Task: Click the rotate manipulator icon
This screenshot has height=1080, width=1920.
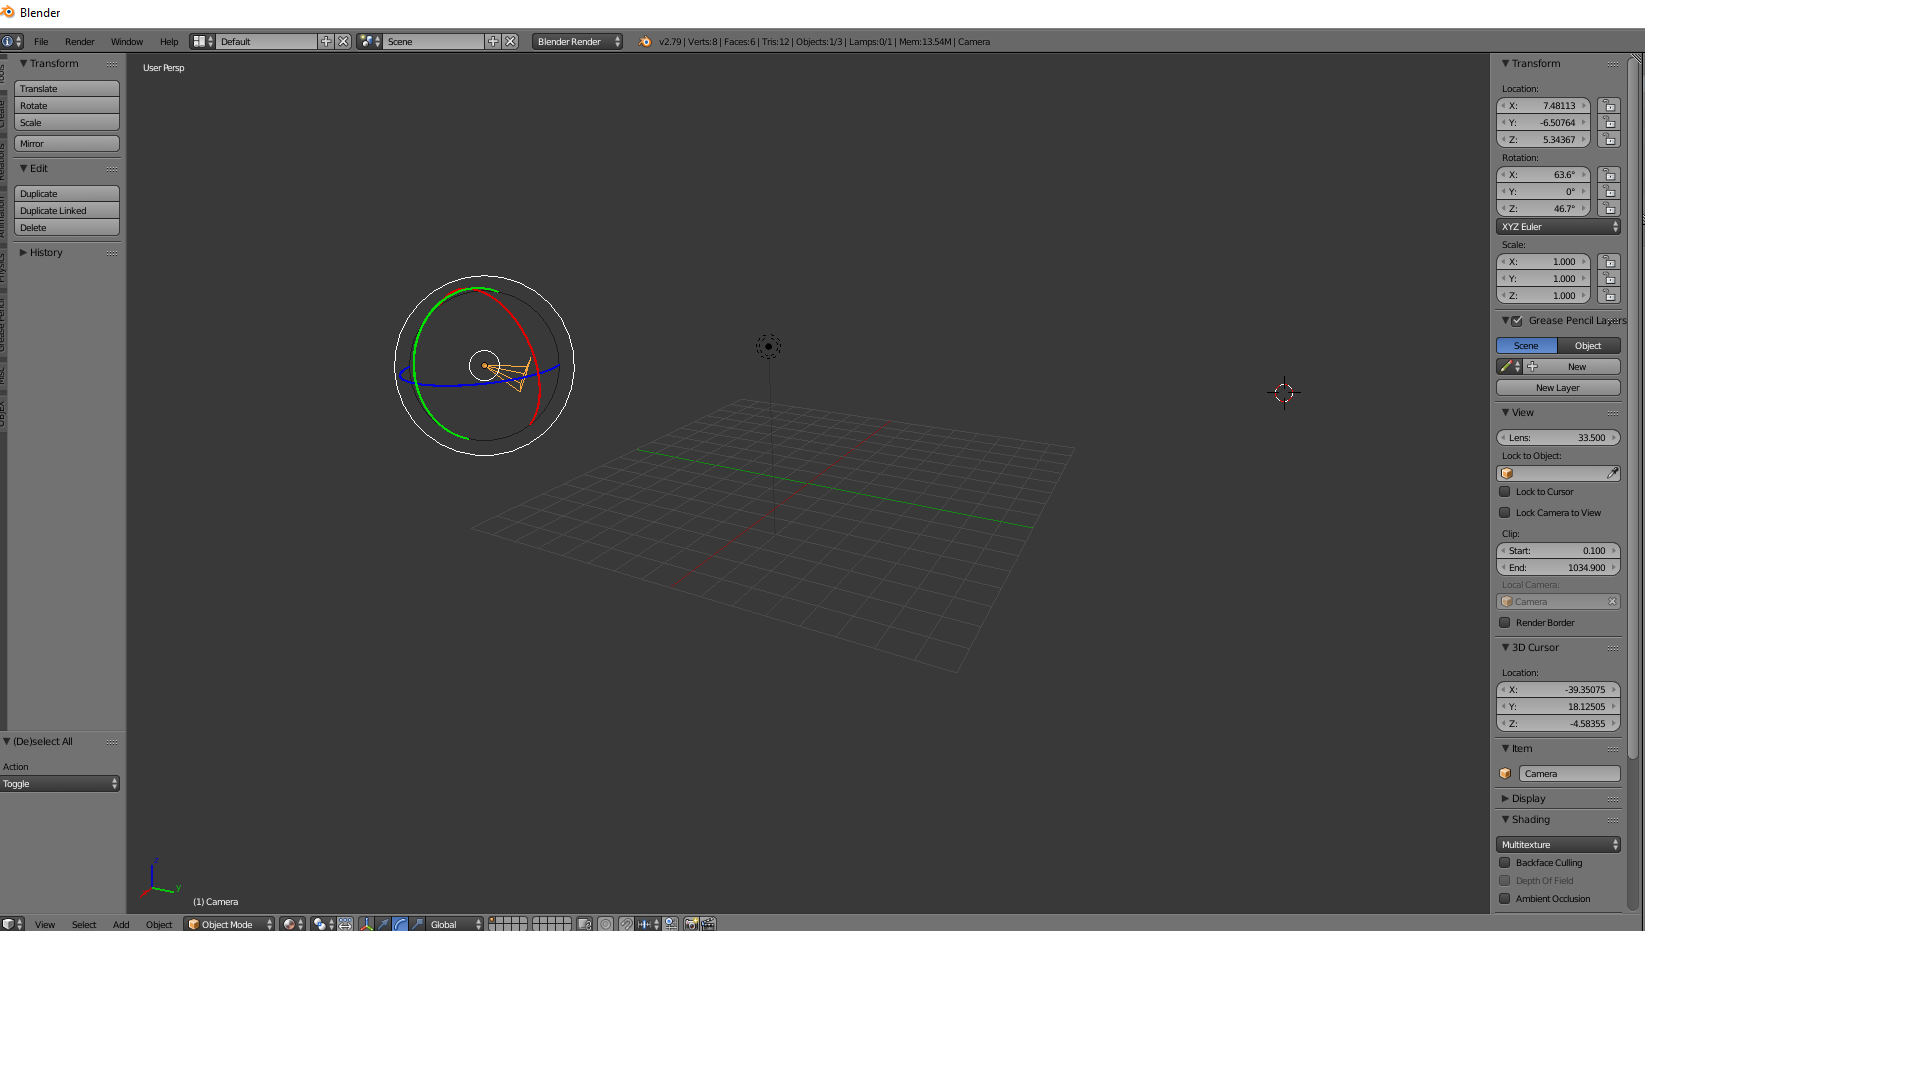Action: point(400,924)
